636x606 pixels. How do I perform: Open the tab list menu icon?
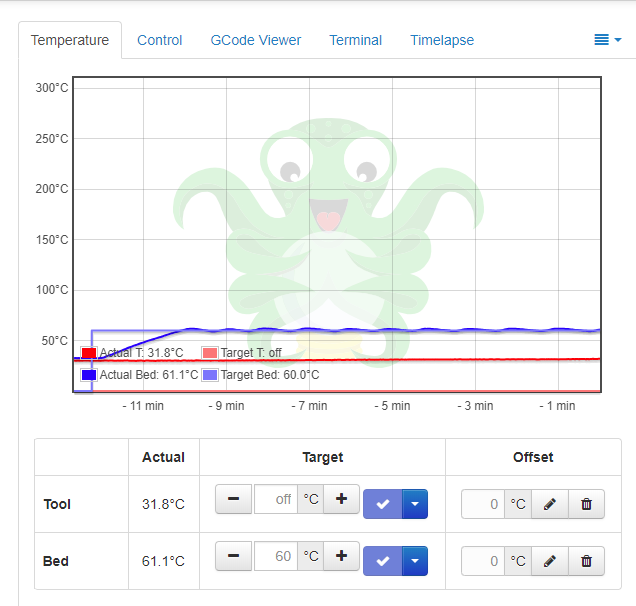[x=607, y=40]
